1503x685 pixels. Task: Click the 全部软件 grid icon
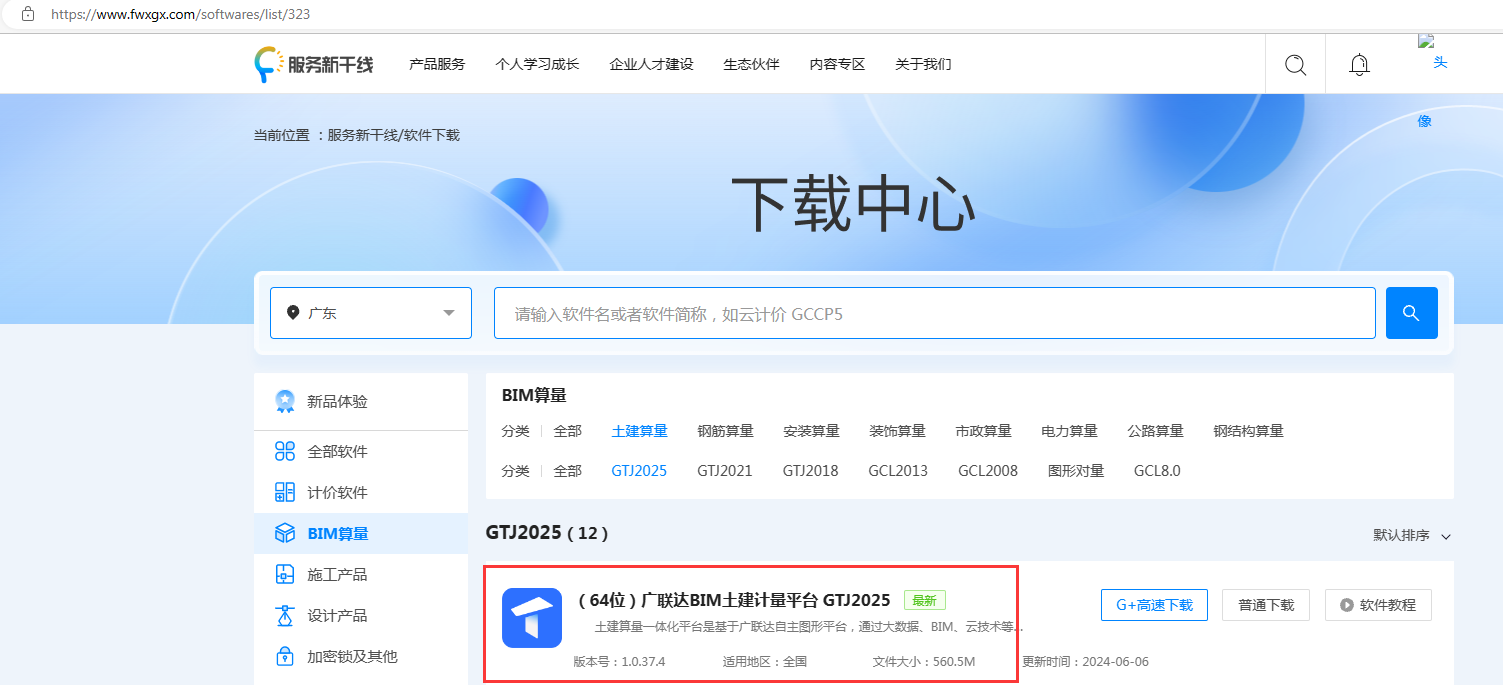click(285, 451)
